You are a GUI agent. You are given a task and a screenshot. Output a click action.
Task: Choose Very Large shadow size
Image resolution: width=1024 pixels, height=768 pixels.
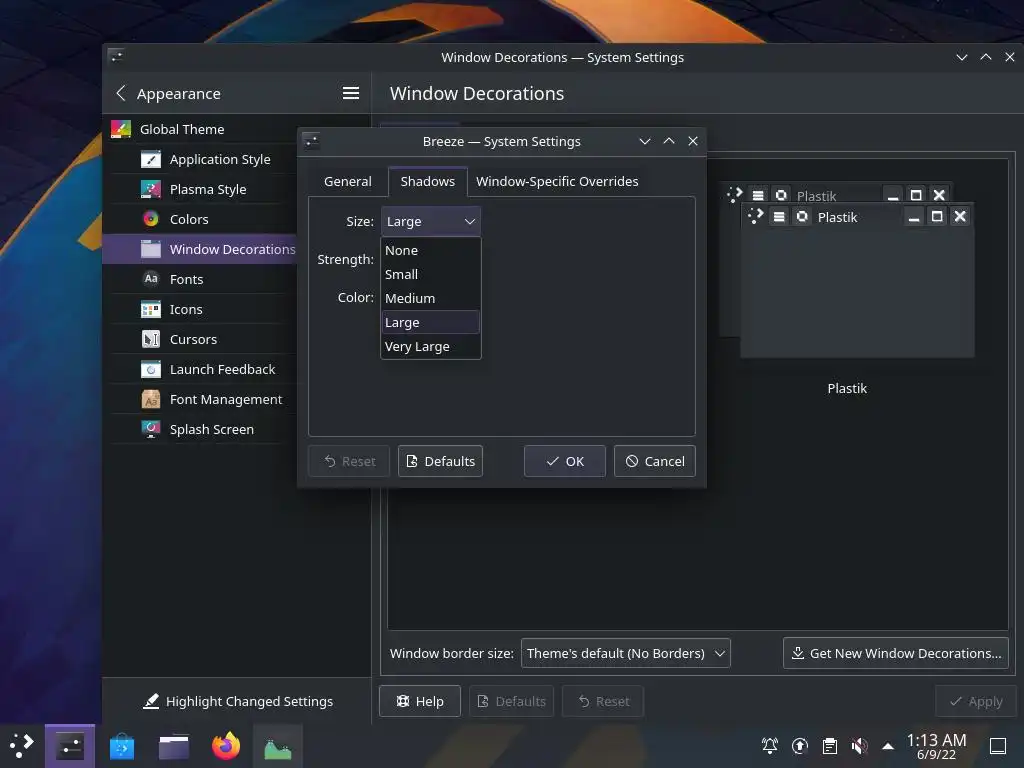pyautogui.click(x=430, y=347)
